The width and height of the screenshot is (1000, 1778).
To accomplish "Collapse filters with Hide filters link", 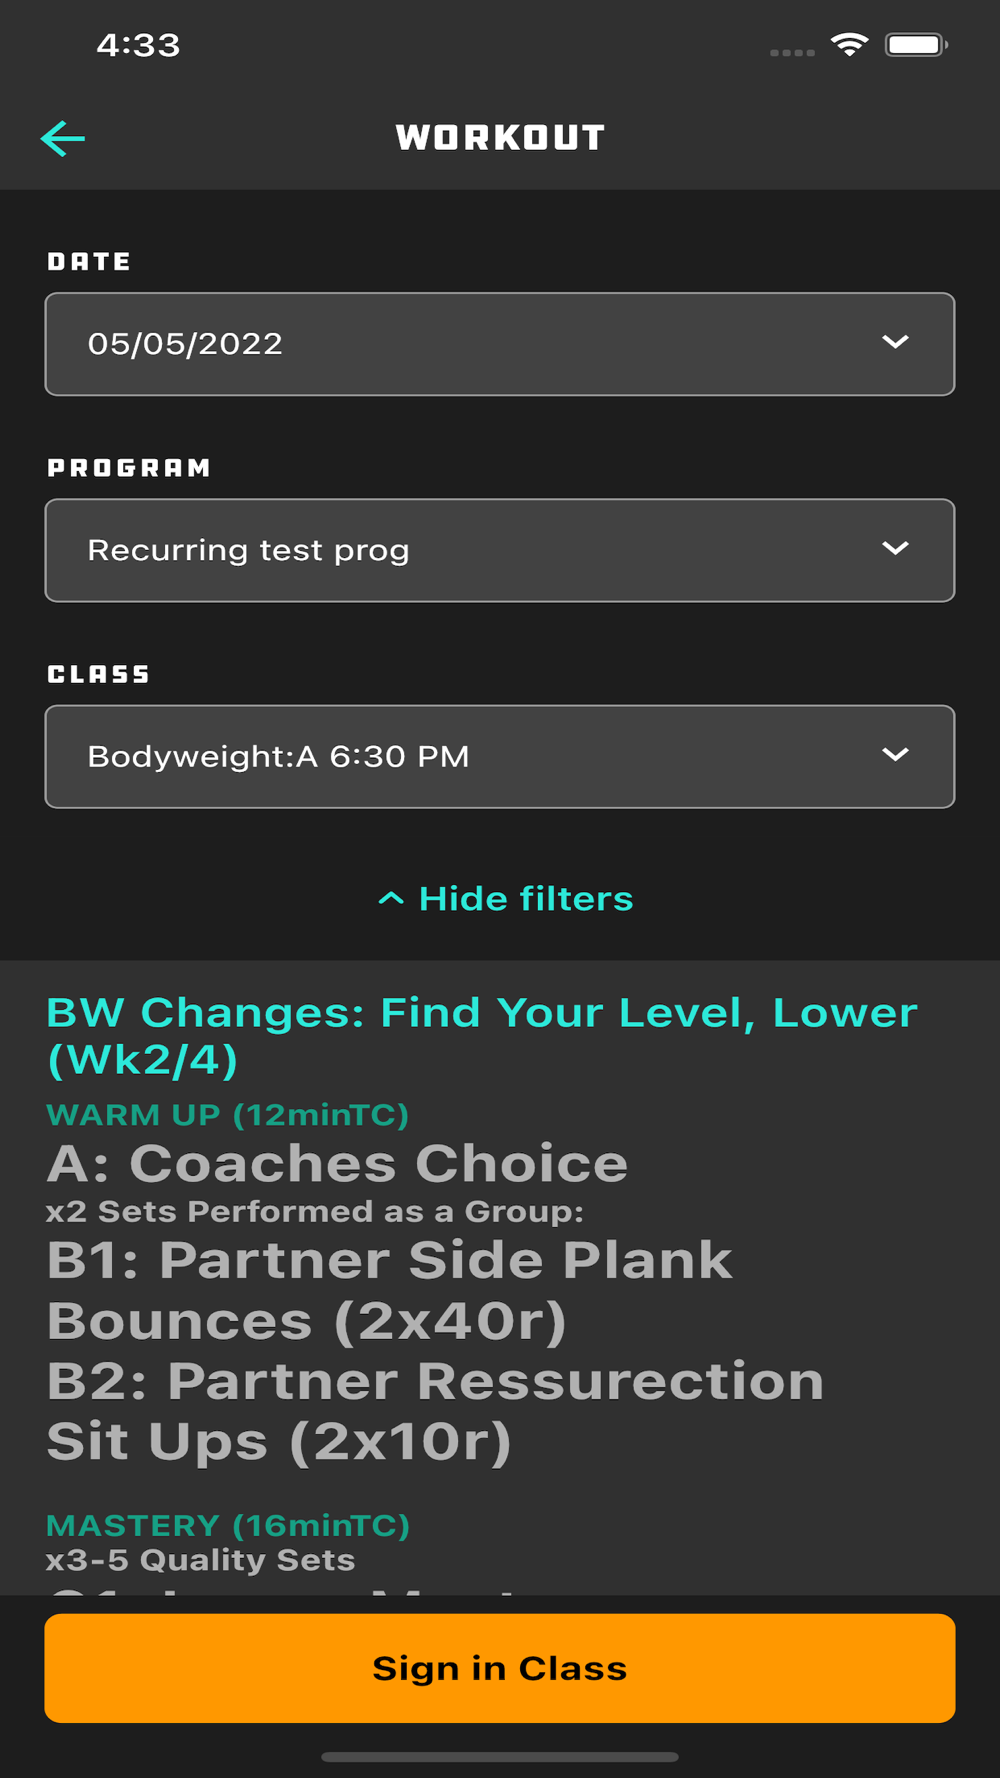I will pos(525,899).
